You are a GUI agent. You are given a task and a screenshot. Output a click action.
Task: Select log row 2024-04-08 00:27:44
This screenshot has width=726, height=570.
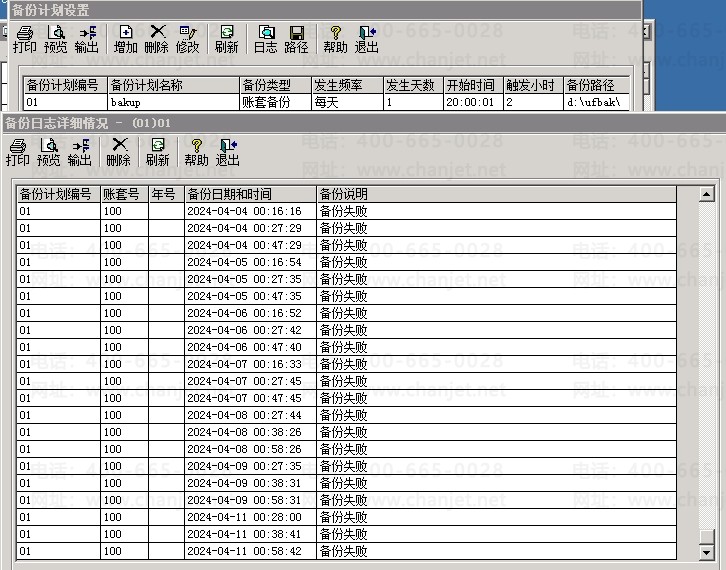(x=346, y=415)
